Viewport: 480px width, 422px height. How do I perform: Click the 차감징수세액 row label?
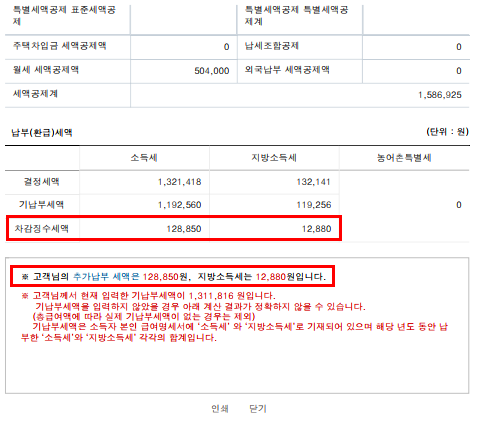(x=41, y=229)
